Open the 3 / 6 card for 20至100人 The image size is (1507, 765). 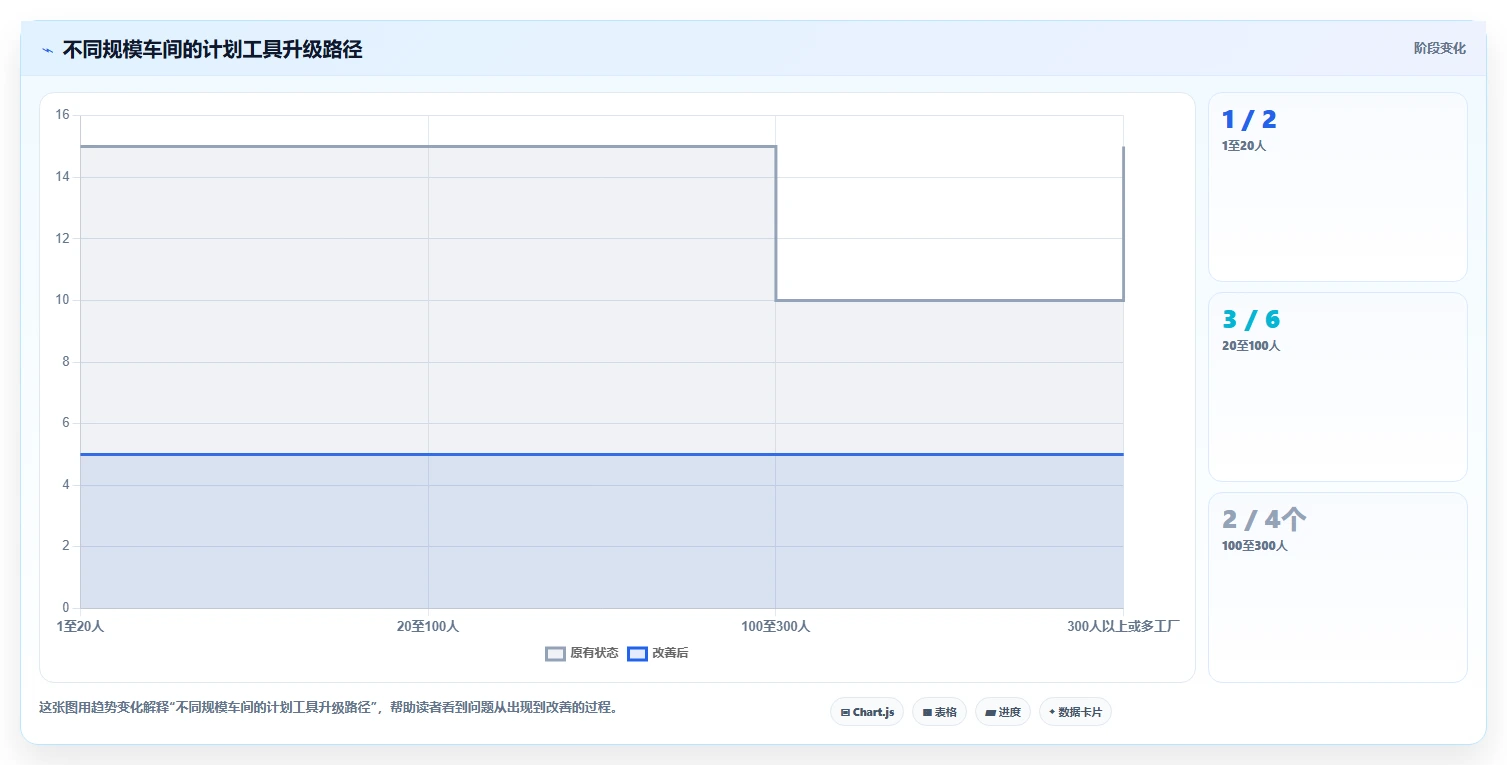(1337, 387)
